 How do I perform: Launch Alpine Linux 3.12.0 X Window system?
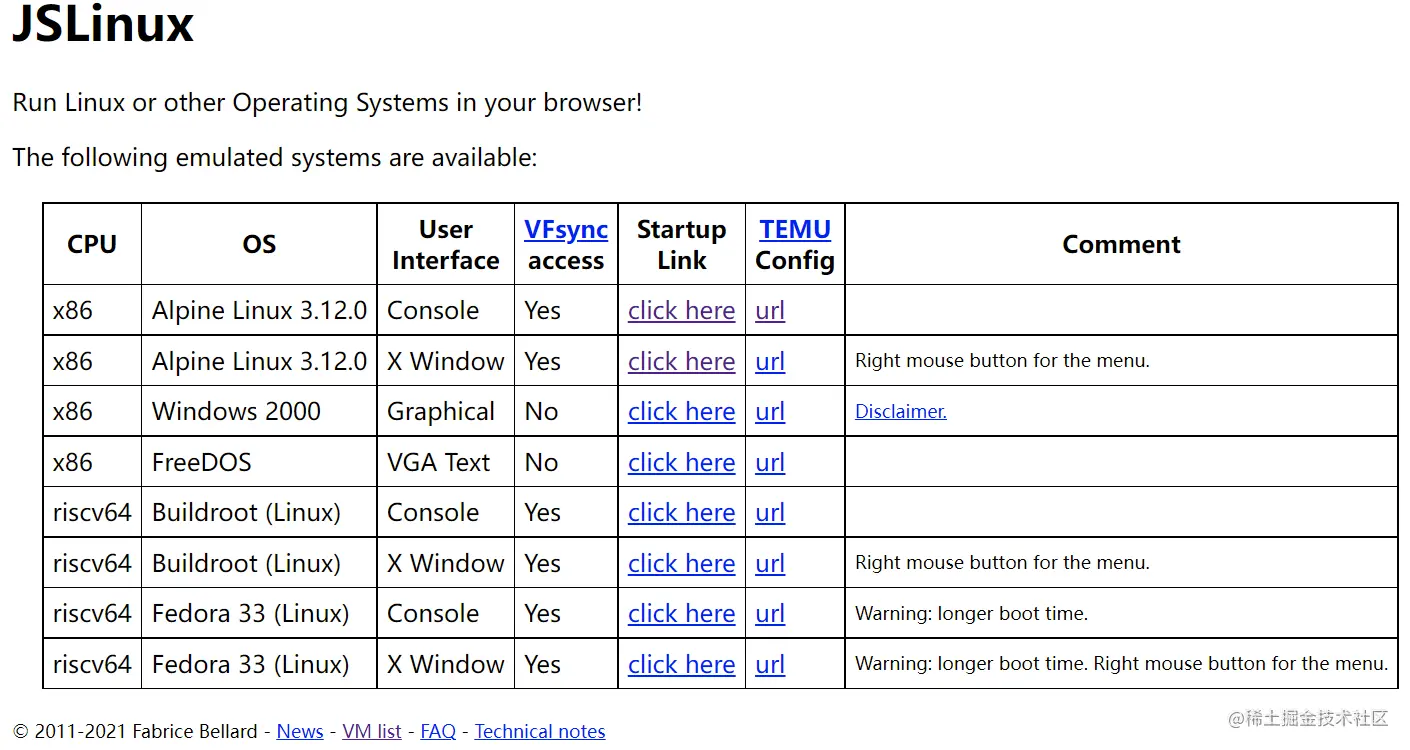(x=681, y=361)
